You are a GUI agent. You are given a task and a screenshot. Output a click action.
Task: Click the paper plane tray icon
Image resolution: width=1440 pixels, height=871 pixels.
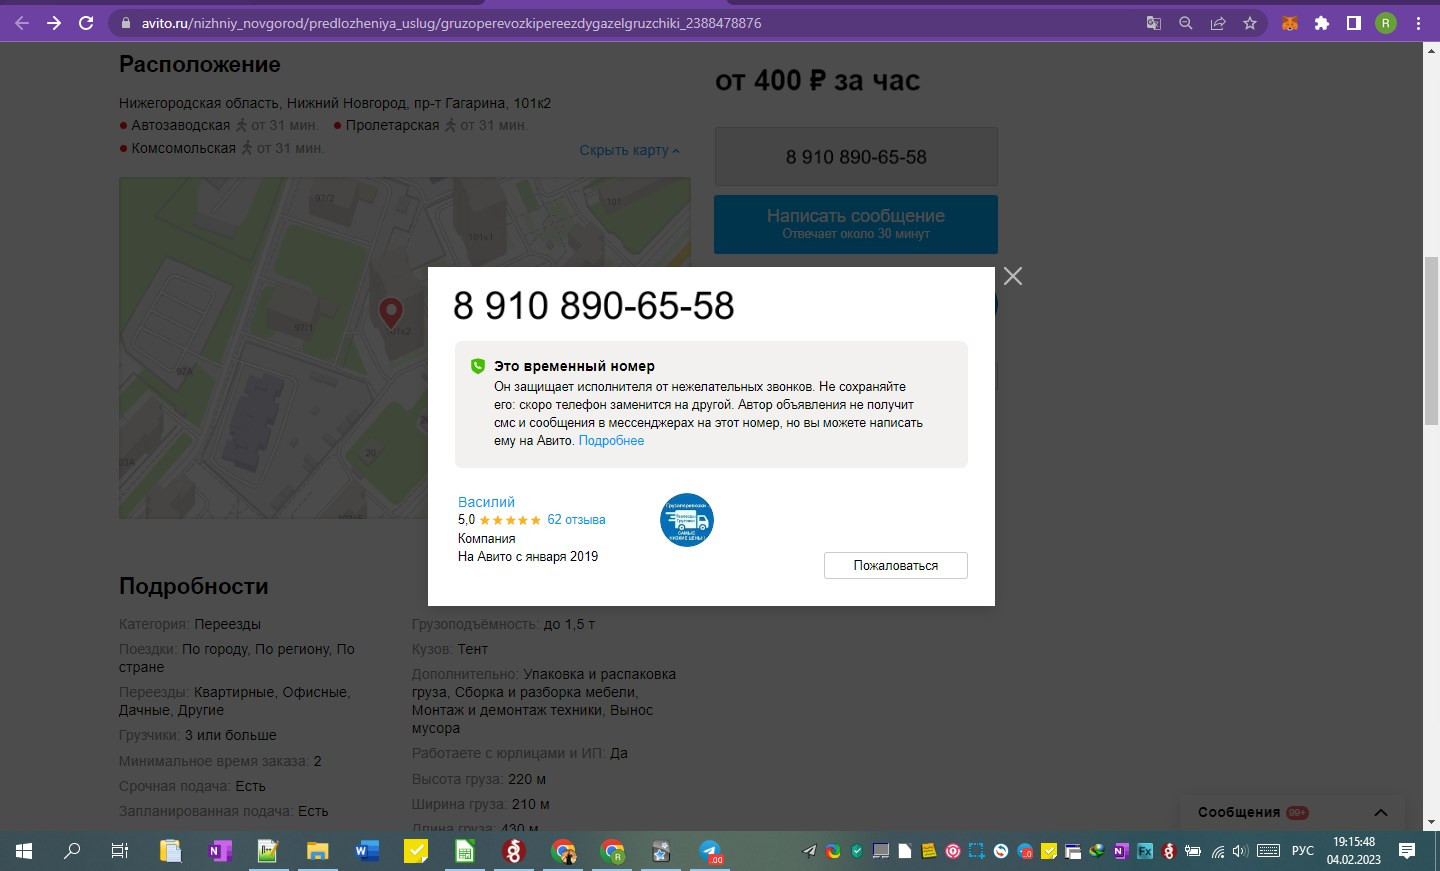click(809, 851)
